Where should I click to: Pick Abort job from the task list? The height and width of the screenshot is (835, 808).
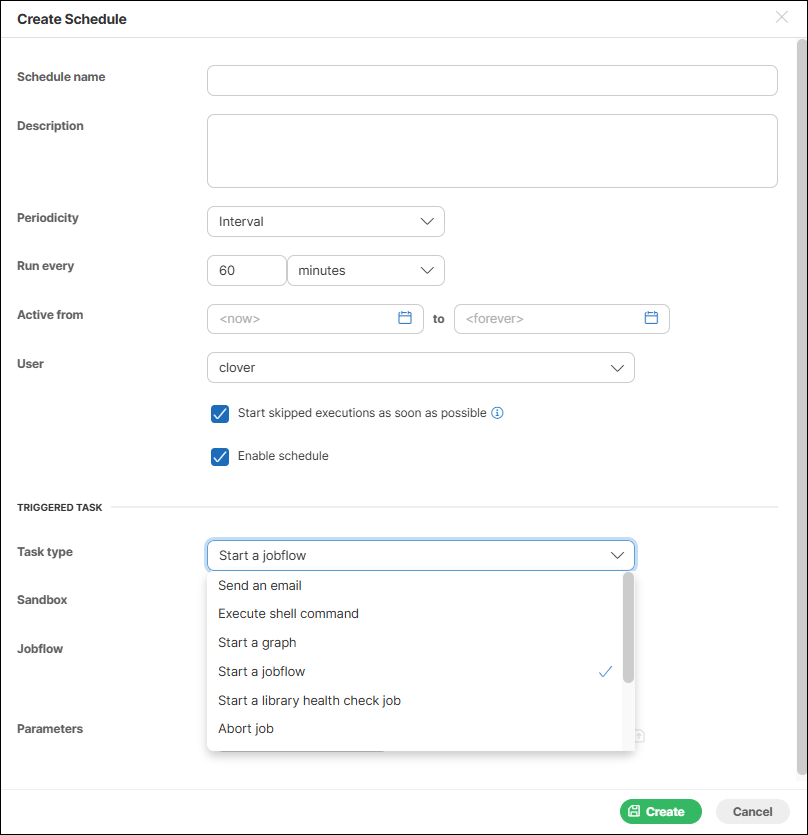[x=246, y=728]
